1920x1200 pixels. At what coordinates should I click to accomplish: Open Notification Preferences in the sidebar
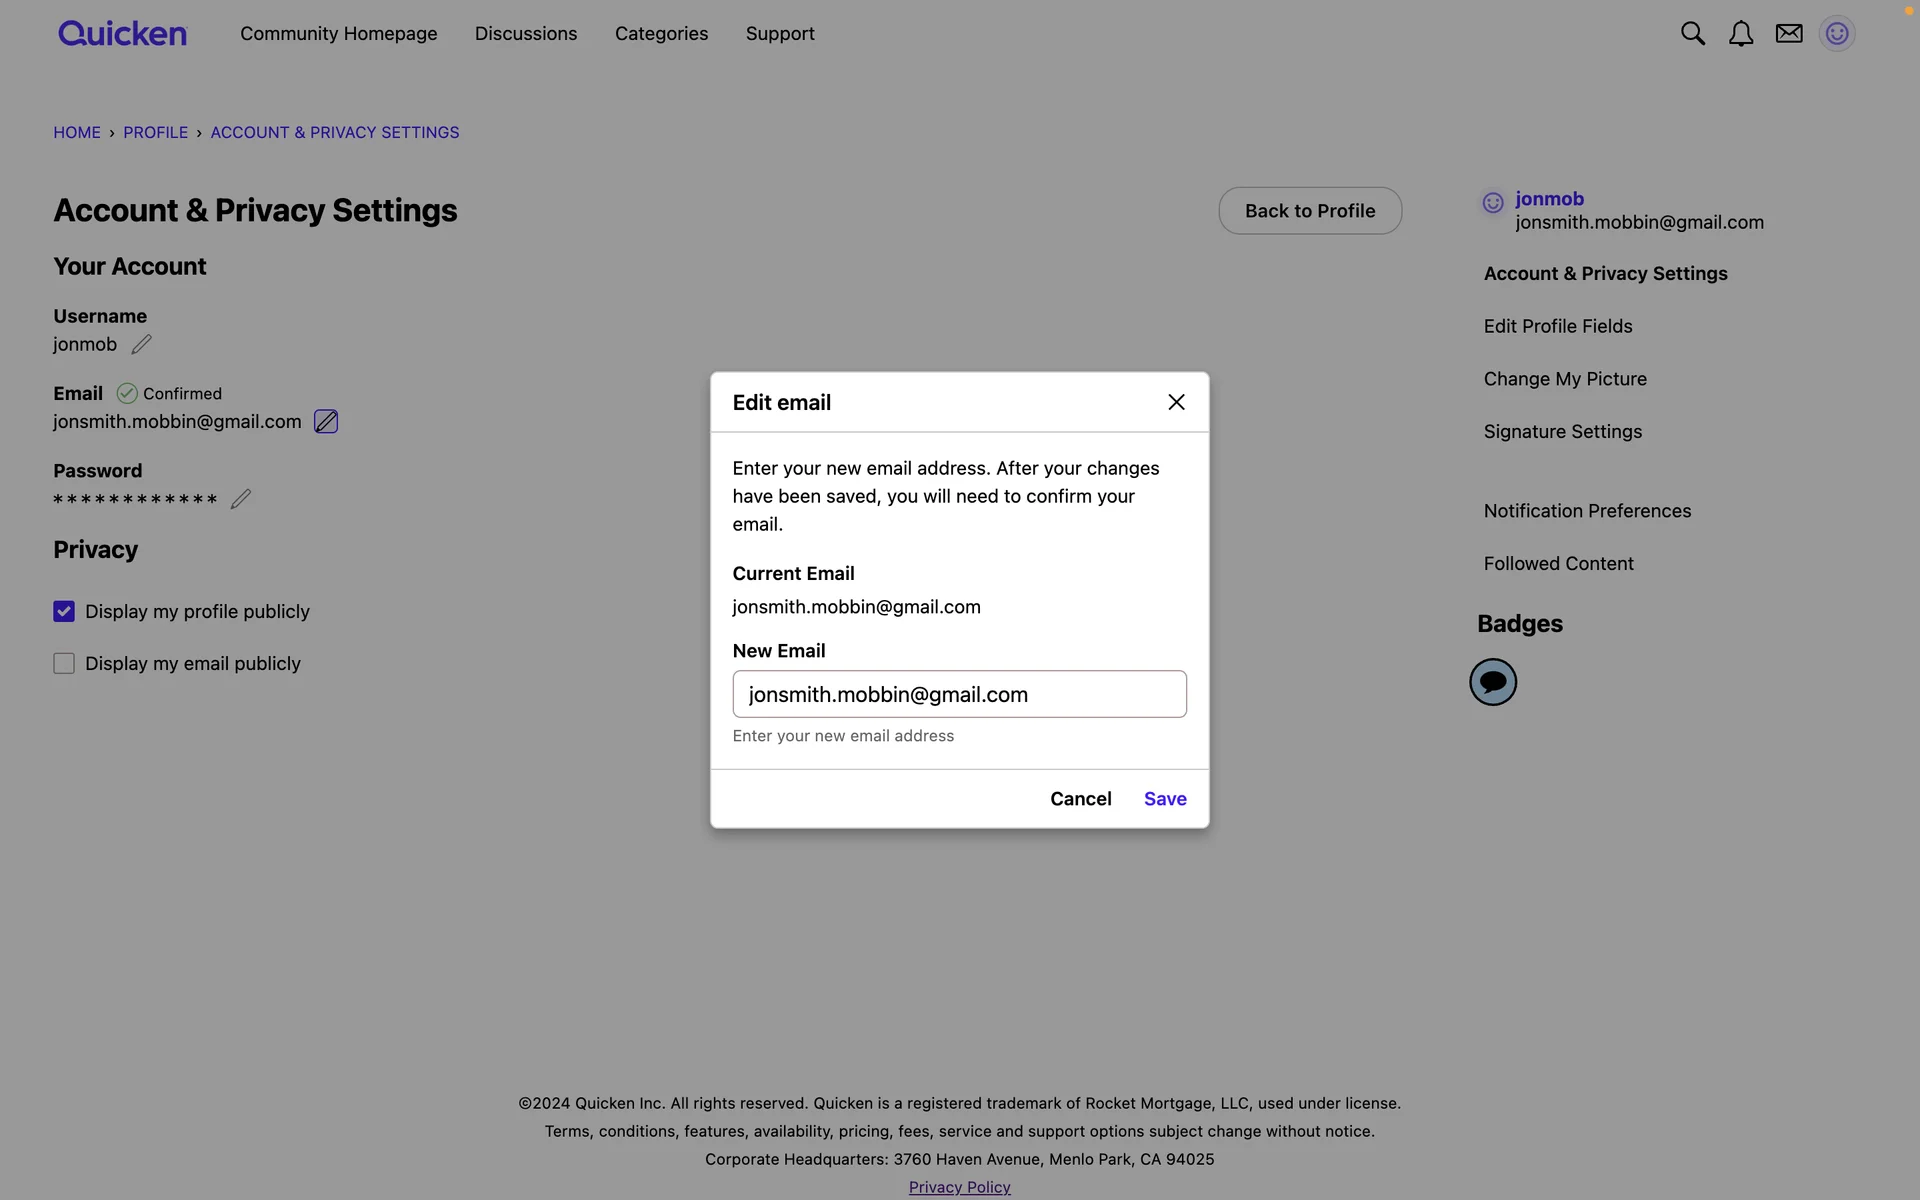(1587, 511)
